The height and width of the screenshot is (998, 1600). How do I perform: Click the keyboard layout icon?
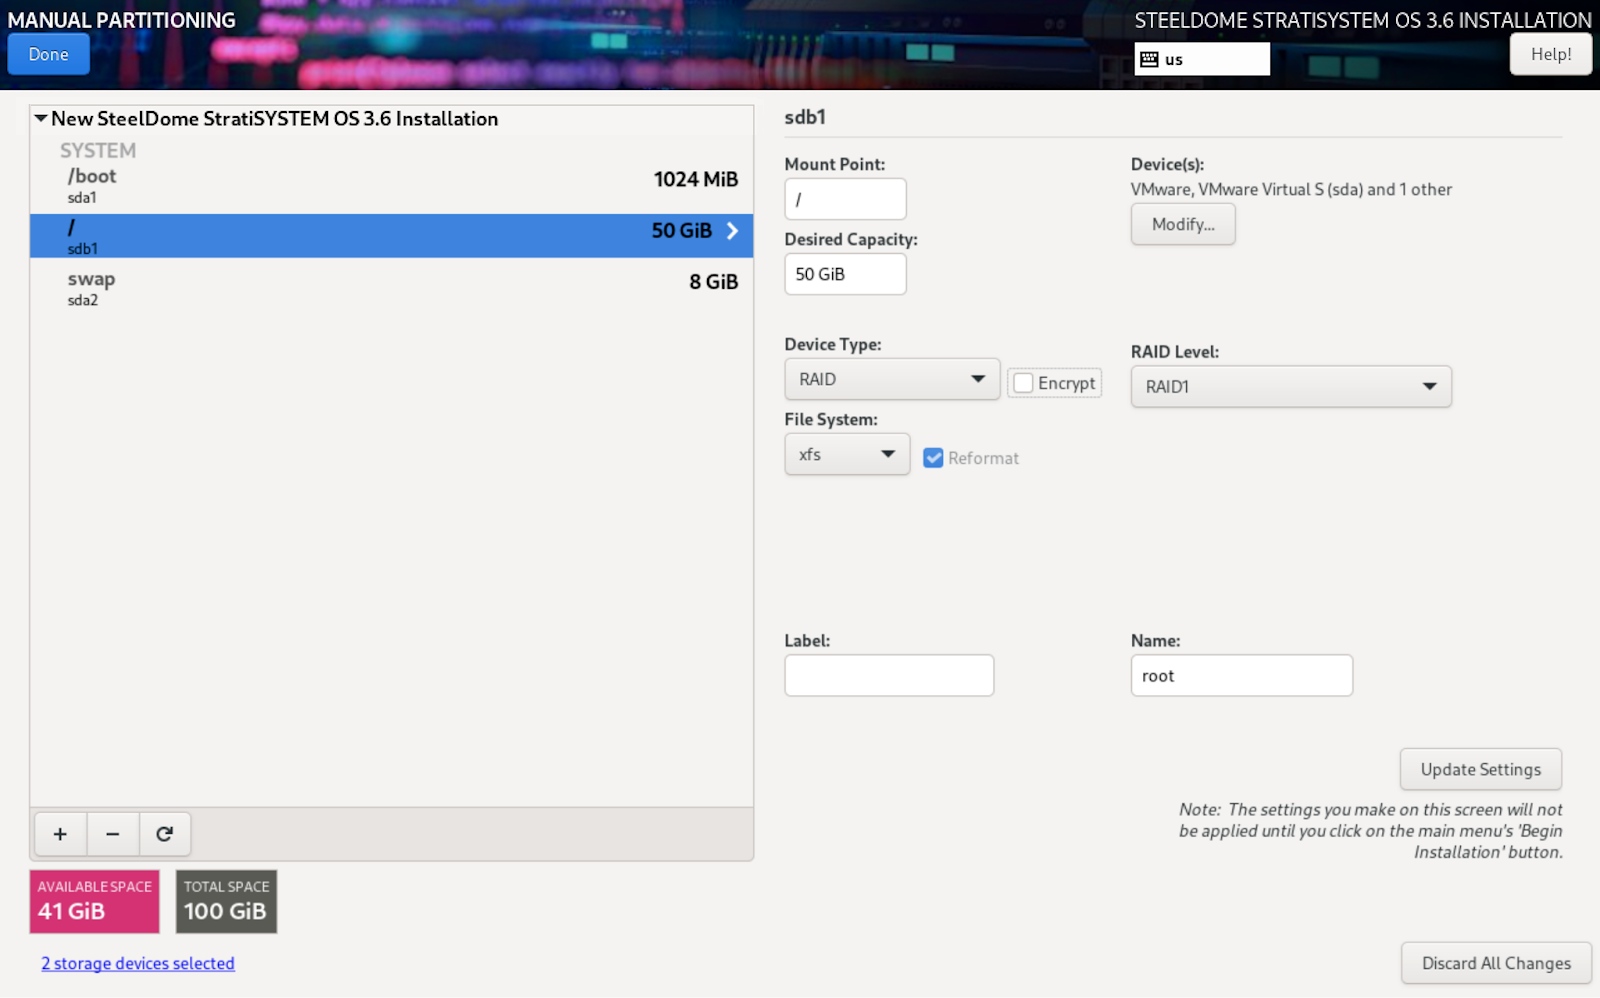(1149, 59)
